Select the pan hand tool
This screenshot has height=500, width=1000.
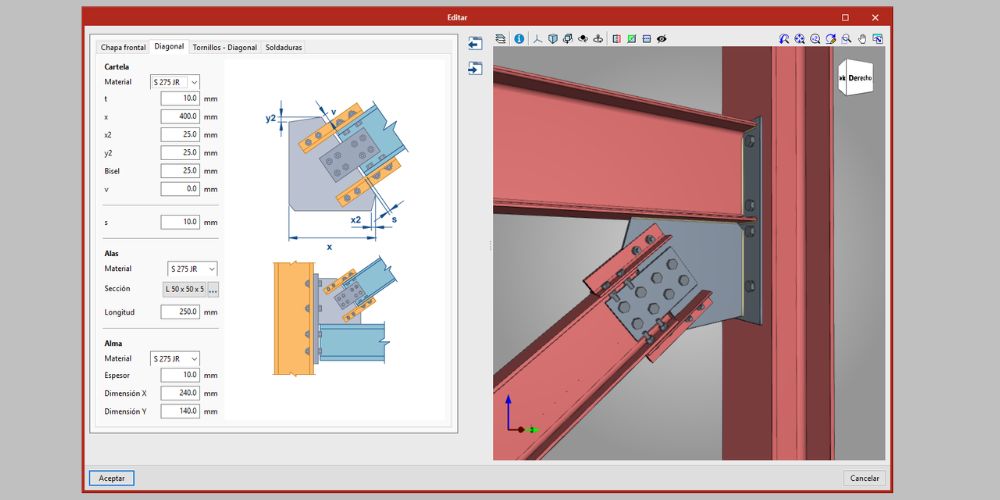[x=862, y=39]
